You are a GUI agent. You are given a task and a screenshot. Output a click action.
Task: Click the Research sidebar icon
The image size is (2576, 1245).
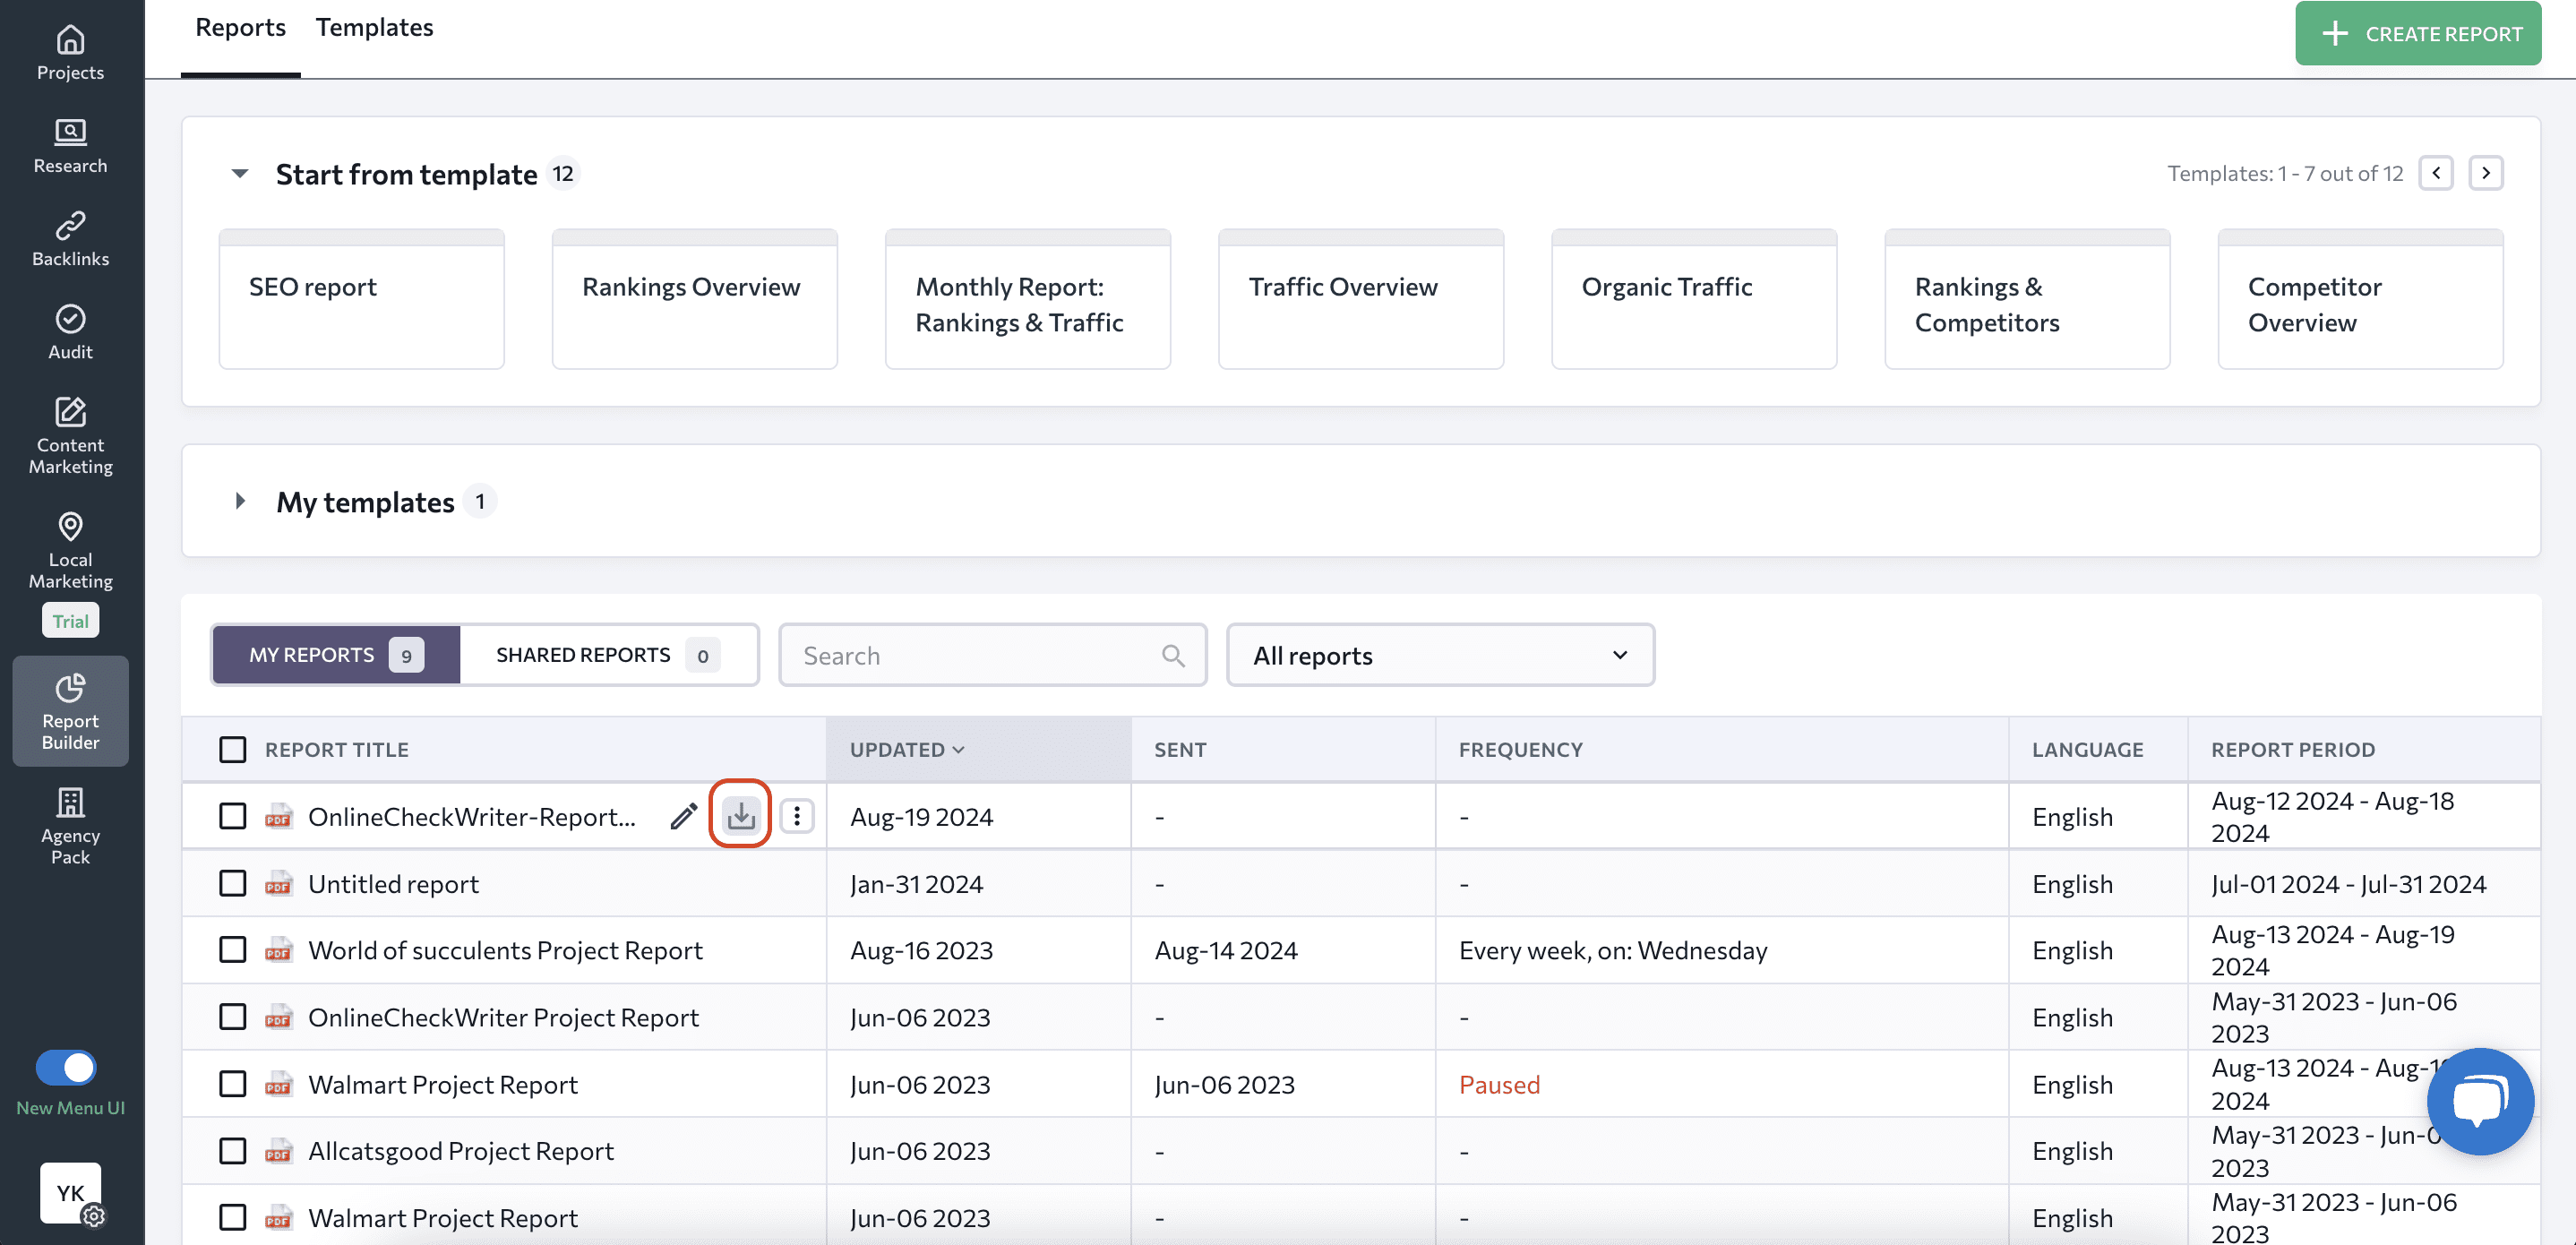tap(69, 144)
